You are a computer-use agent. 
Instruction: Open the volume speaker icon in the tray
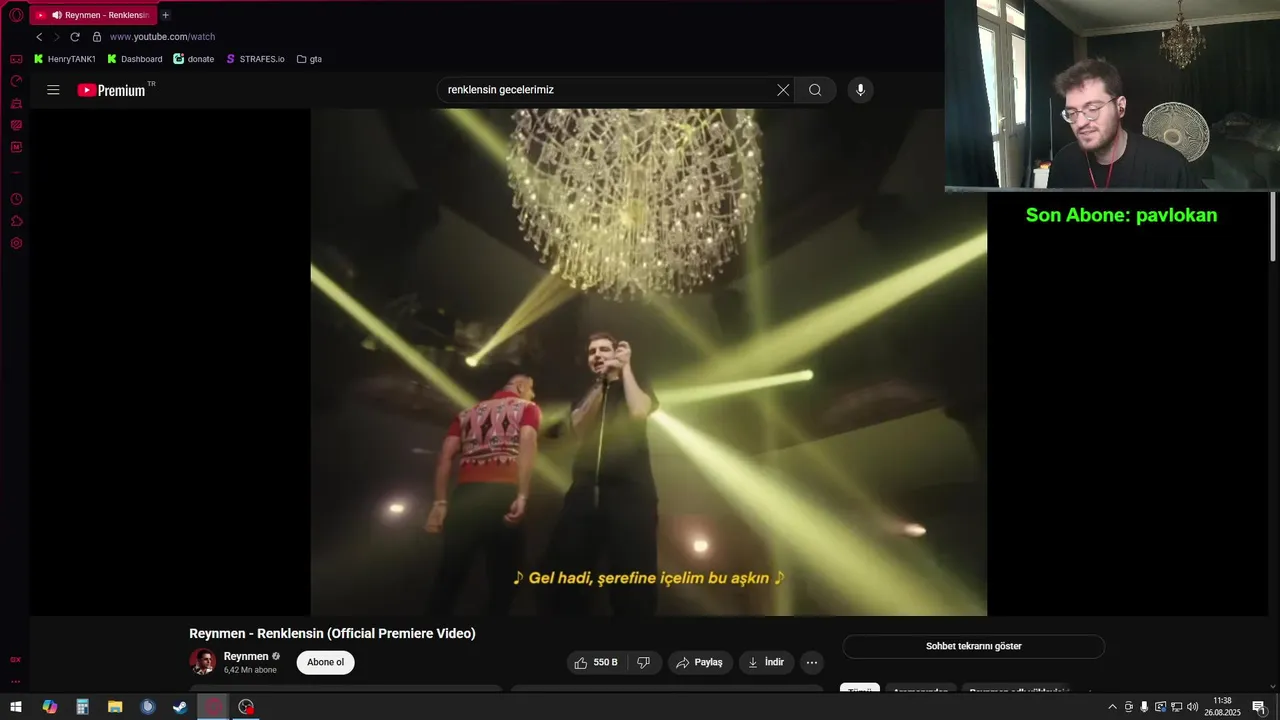tap(1192, 707)
